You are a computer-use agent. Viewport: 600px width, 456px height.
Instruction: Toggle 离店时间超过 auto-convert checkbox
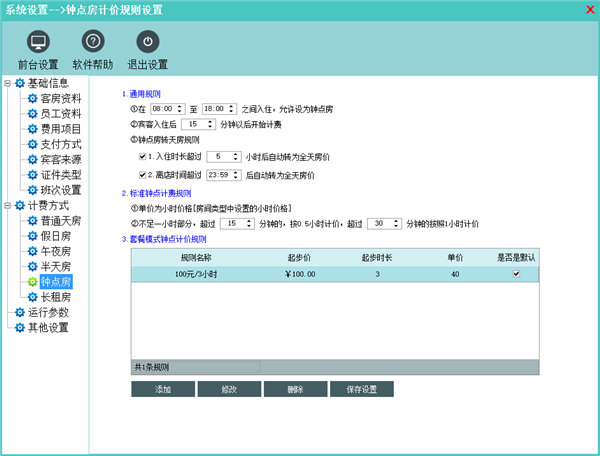click(x=143, y=174)
